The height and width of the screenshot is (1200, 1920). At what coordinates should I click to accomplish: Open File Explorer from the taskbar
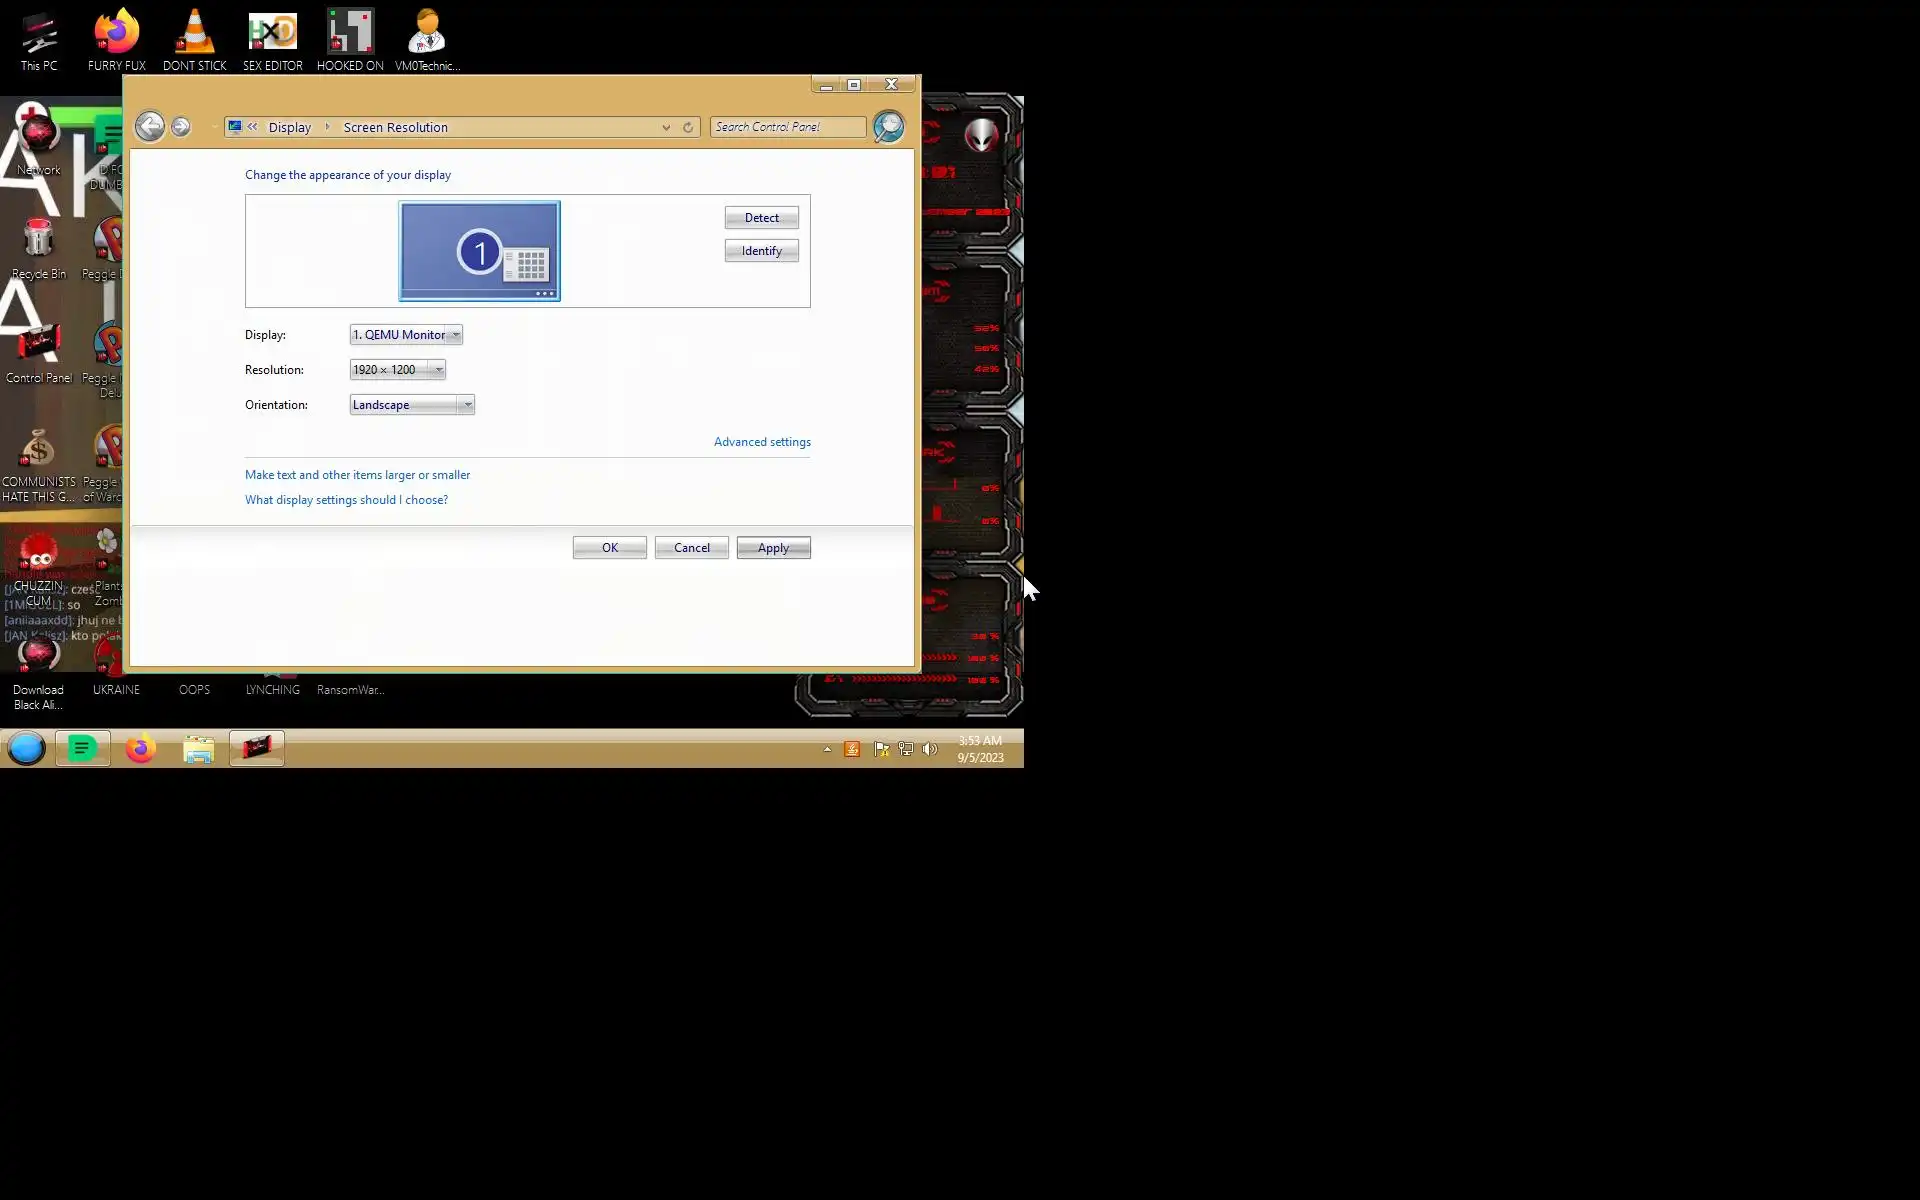199,748
